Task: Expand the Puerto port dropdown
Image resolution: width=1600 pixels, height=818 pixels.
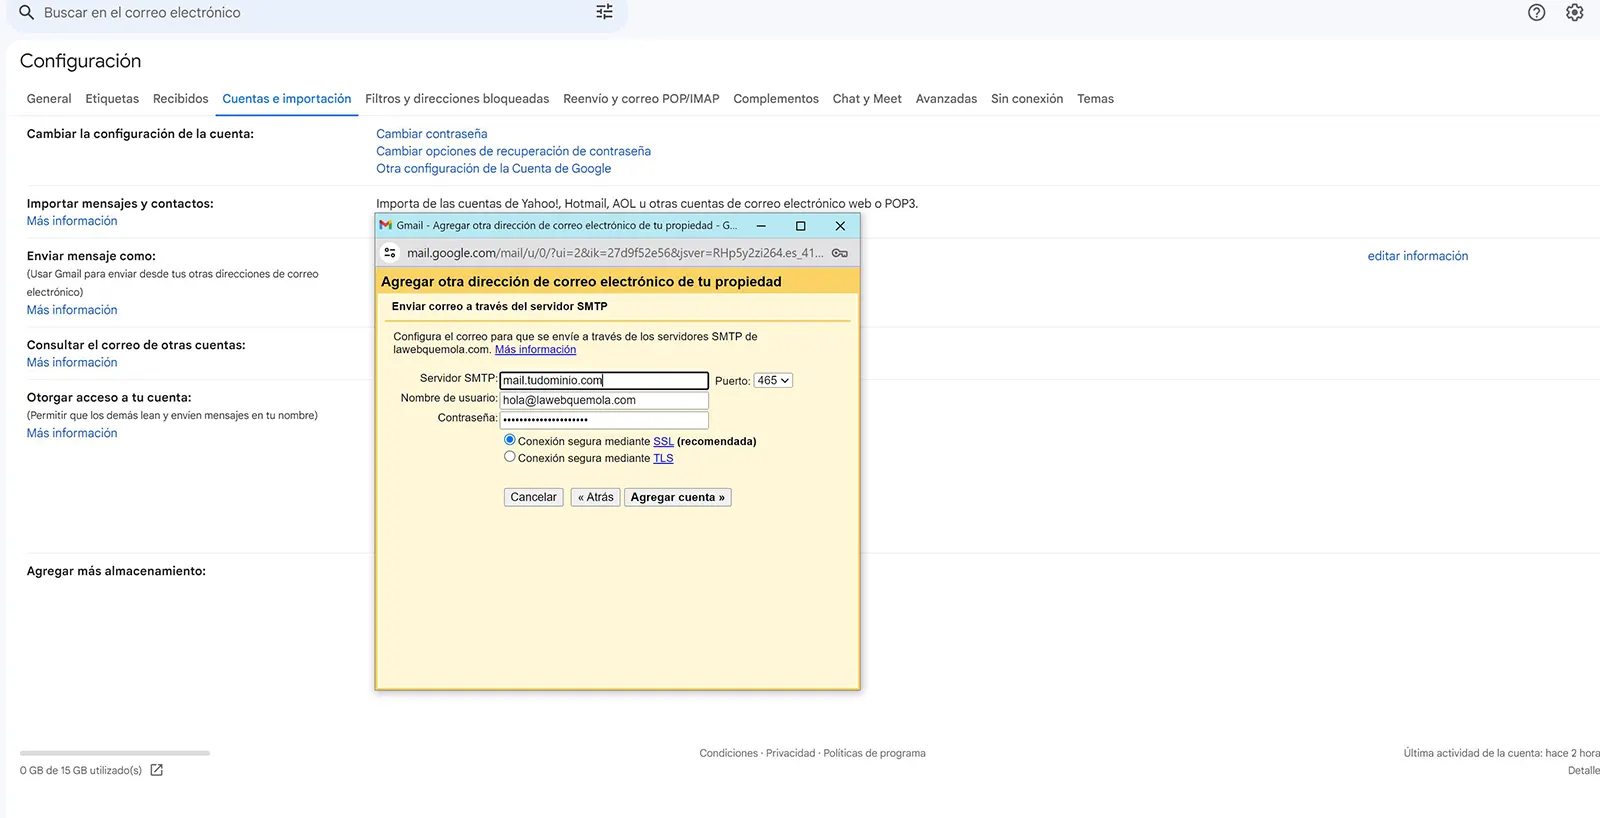Action: [773, 381]
